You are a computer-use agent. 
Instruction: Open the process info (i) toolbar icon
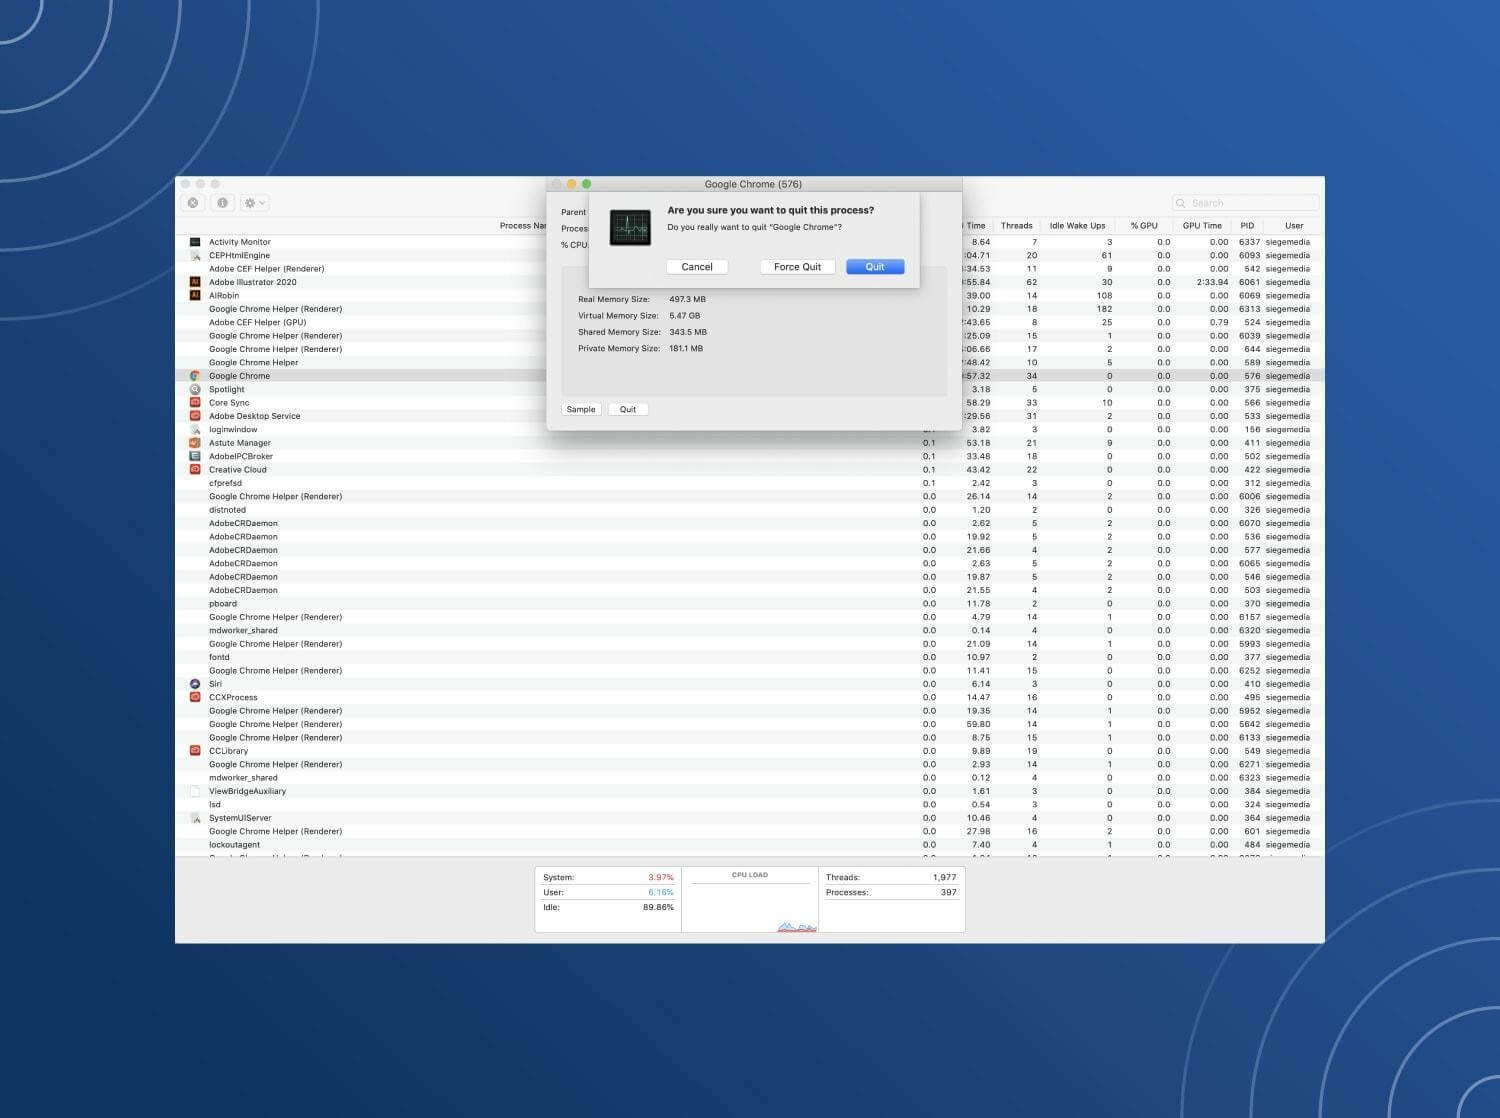tap(222, 203)
